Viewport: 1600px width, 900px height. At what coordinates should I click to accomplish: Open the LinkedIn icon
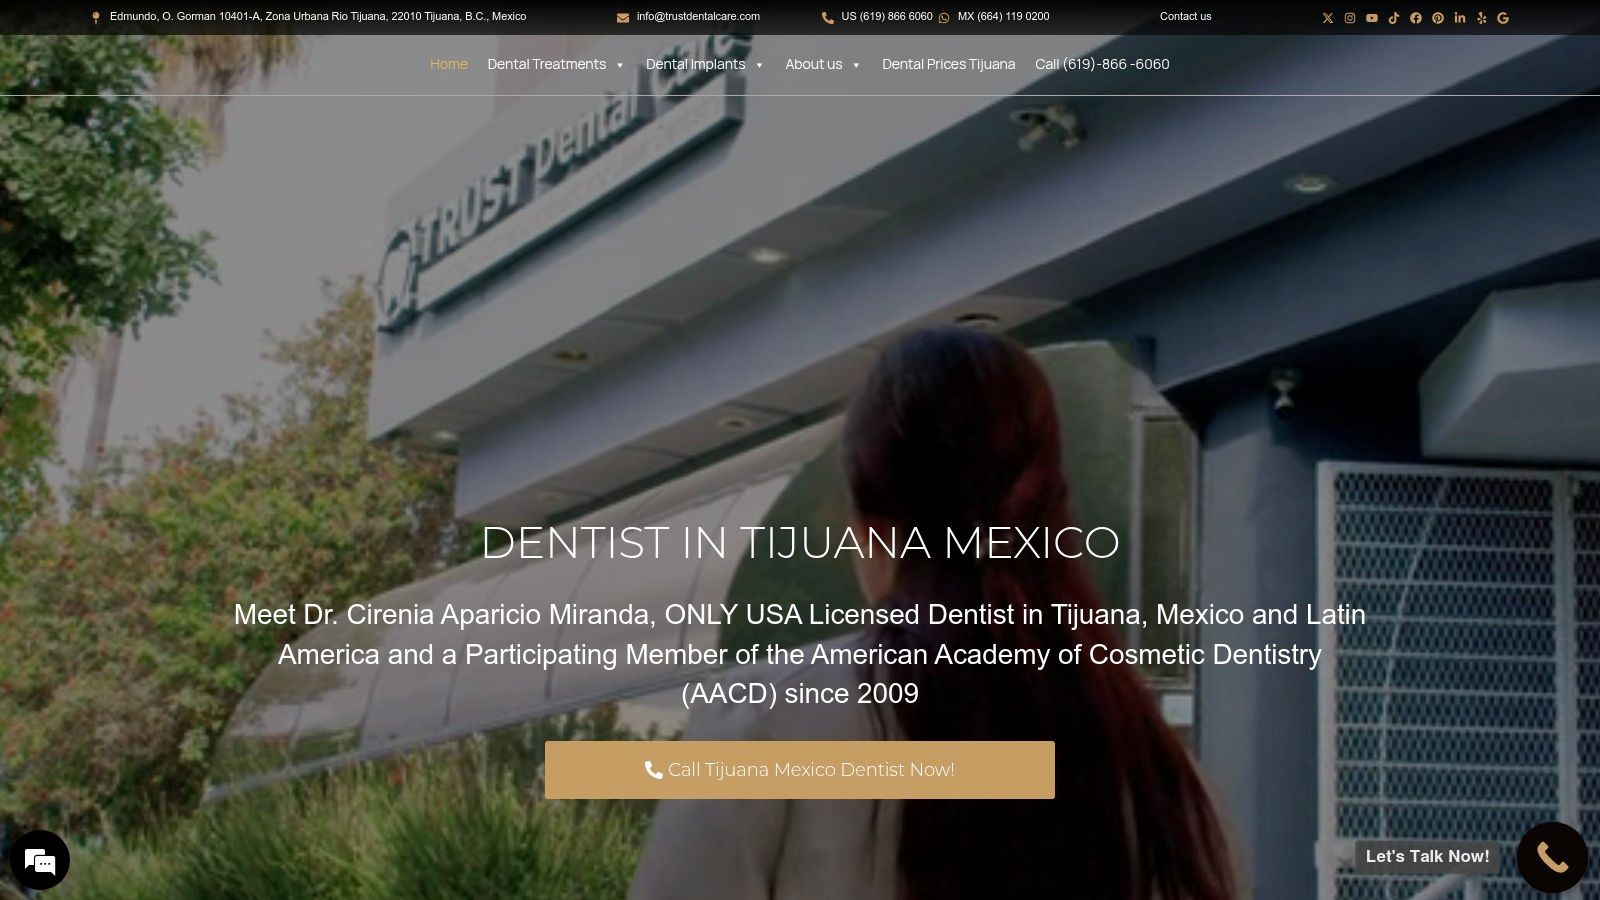[x=1460, y=17]
